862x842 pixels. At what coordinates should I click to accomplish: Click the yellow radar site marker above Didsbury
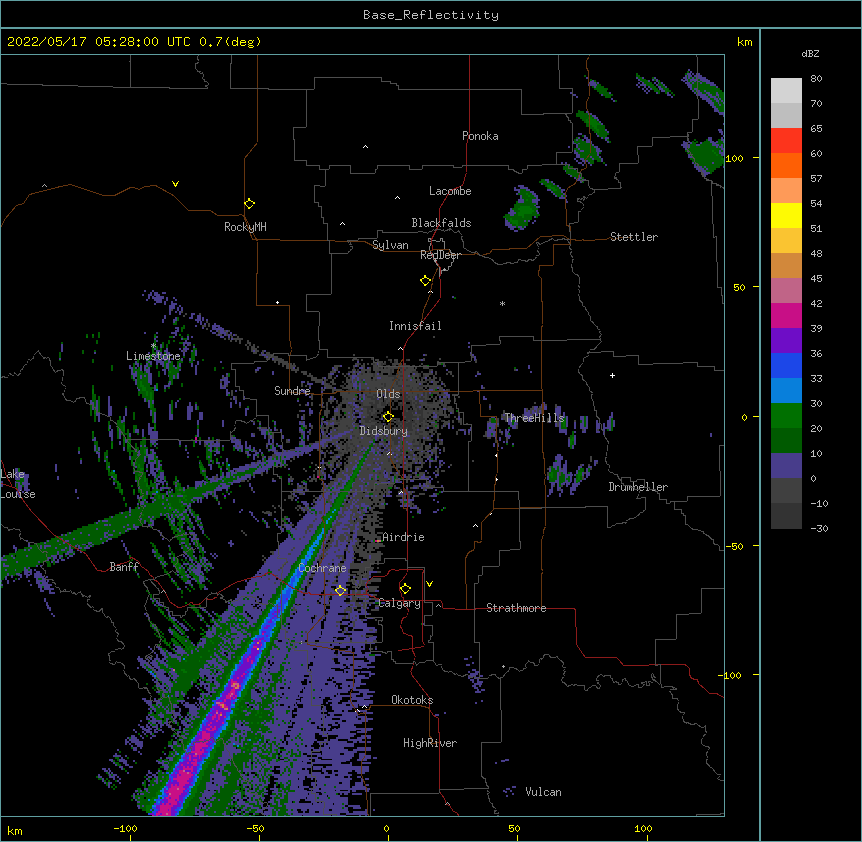coord(388,416)
